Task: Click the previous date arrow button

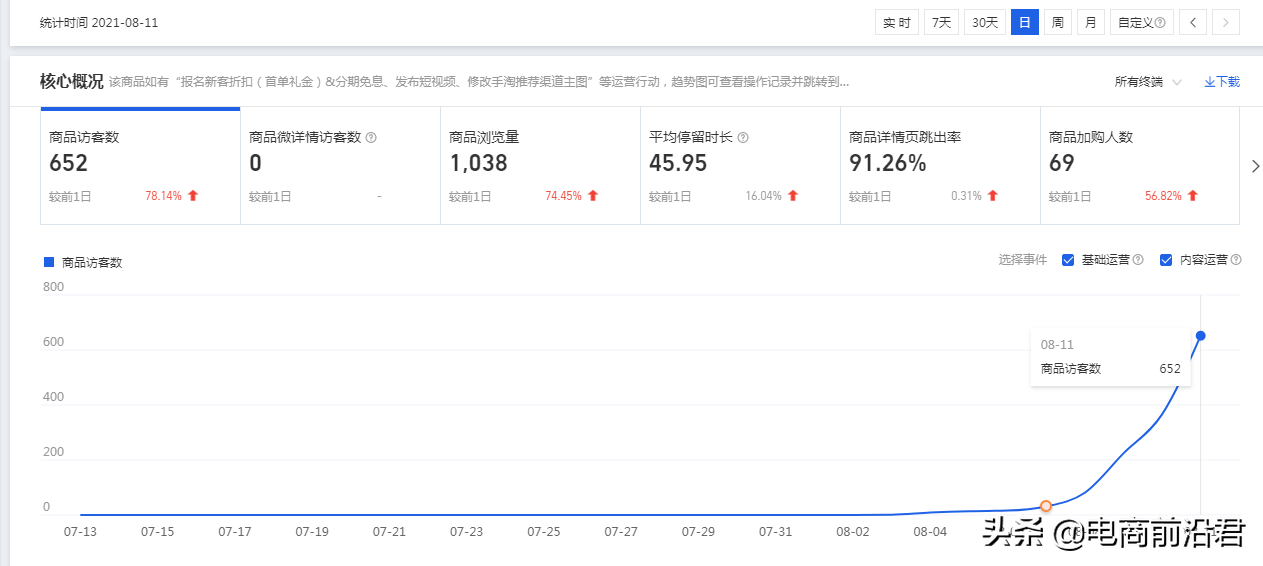Action: 1192,22
